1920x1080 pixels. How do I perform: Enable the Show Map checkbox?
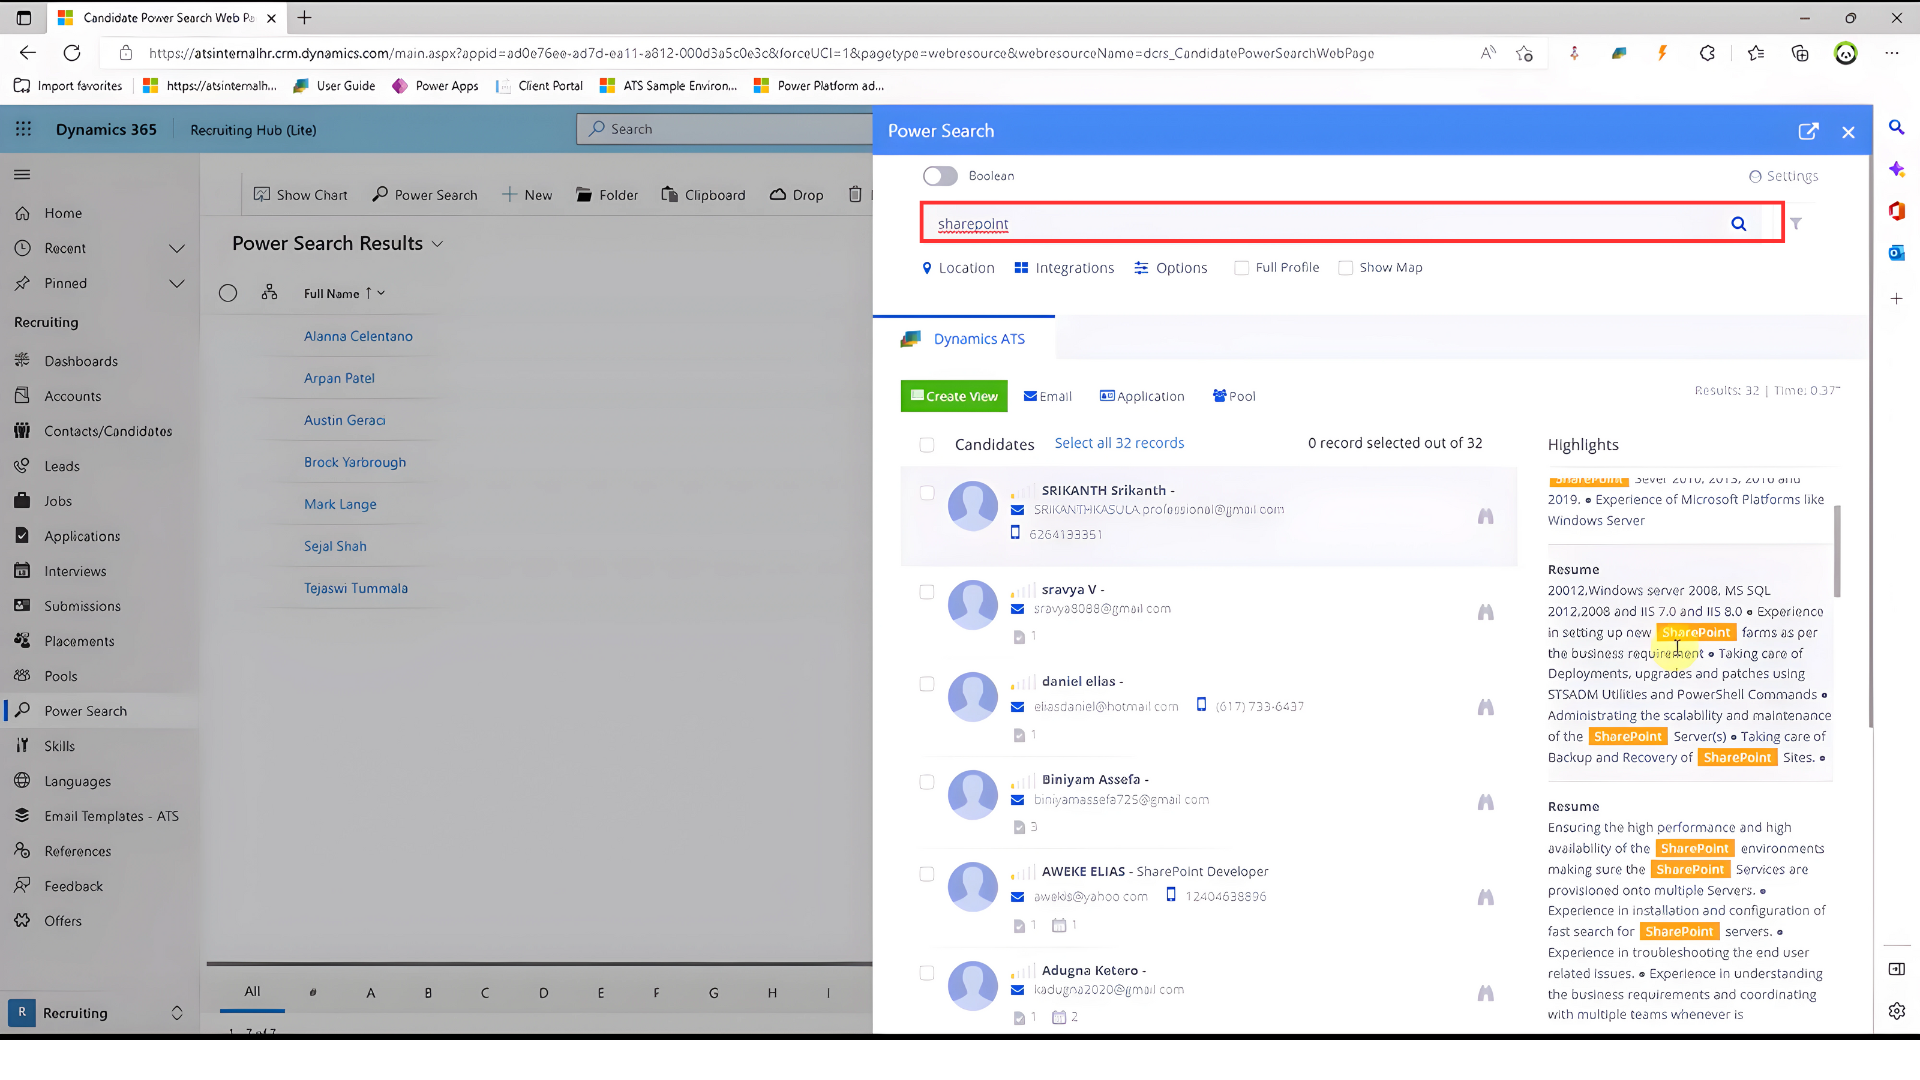tap(1345, 268)
